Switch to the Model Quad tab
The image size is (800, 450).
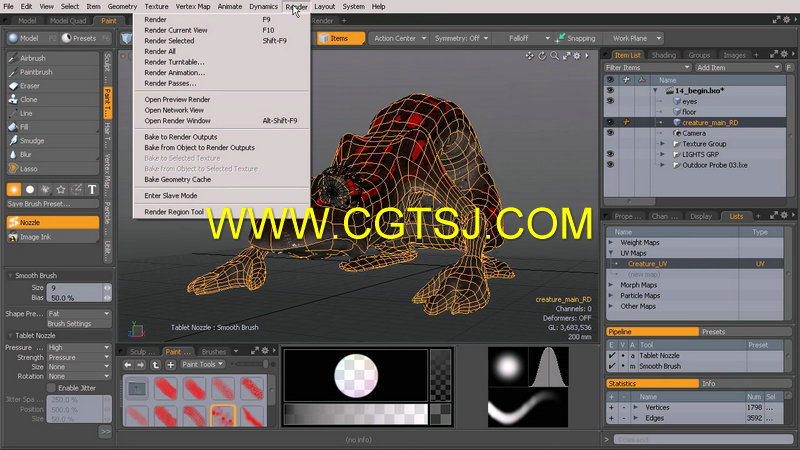[x=68, y=21]
